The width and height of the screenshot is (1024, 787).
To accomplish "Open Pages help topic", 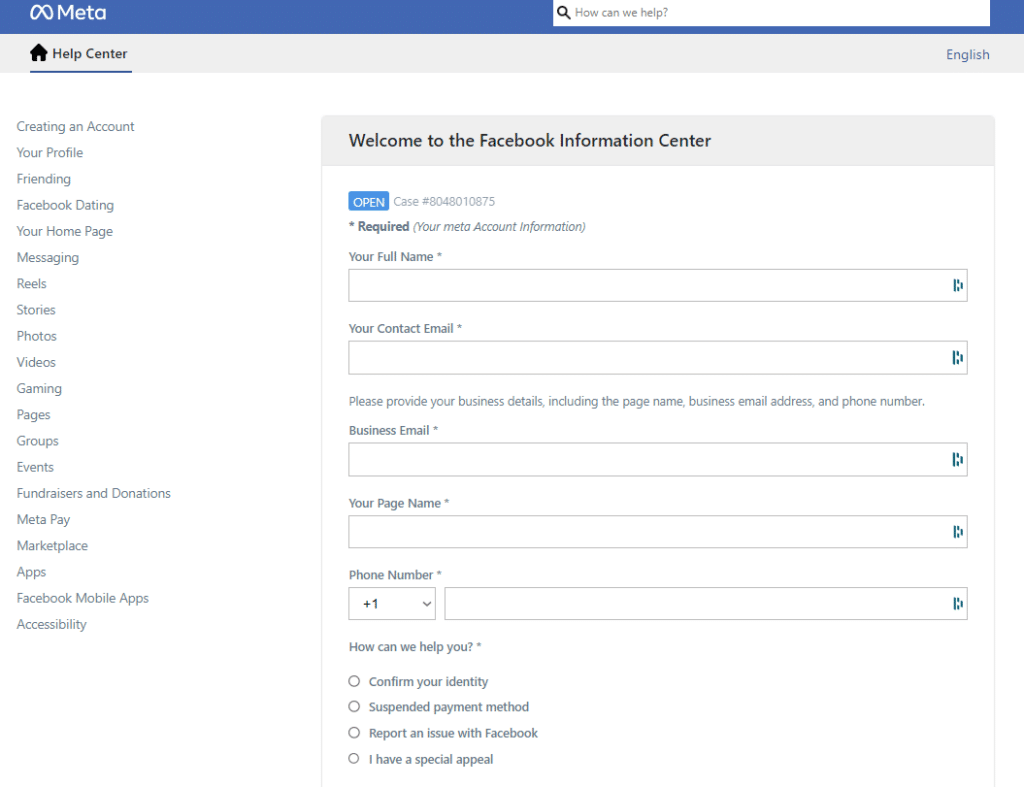I will tap(33, 415).
